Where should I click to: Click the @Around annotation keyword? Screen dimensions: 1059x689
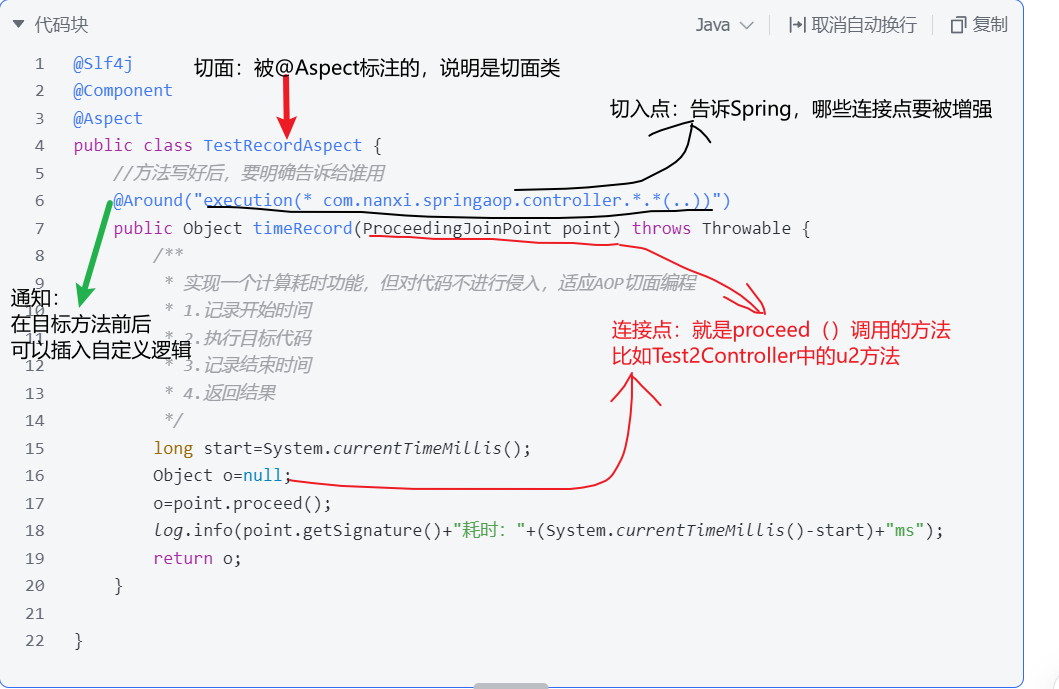tap(147, 201)
